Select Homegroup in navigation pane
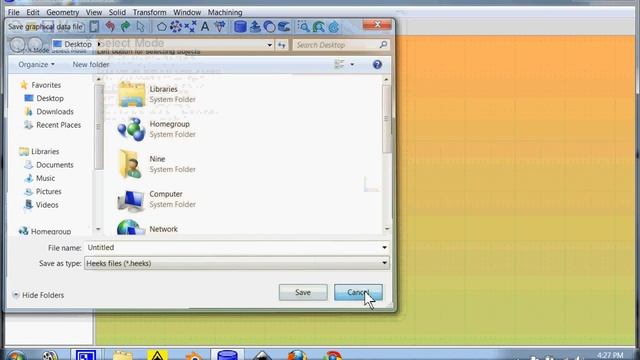 (x=51, y=231)
